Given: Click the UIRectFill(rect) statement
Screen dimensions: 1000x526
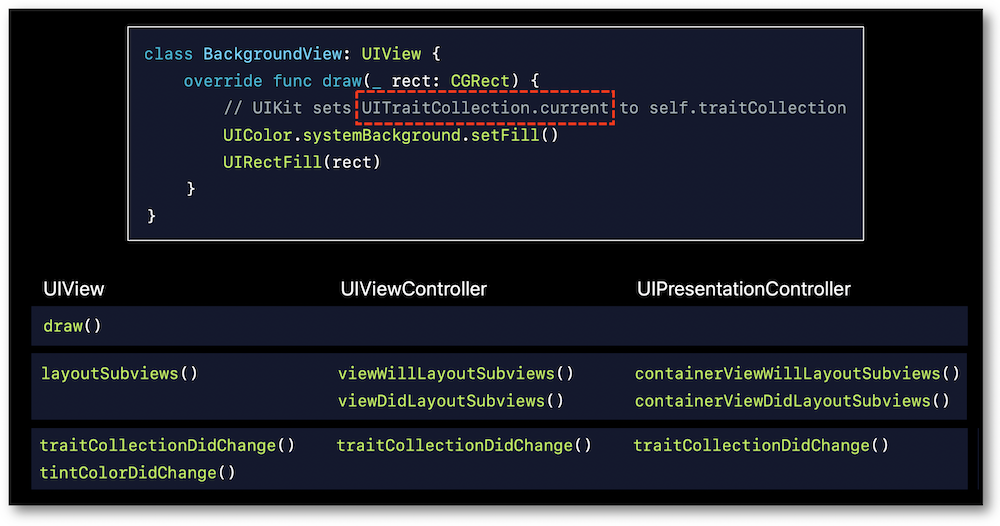Looking at the screenshot, I should [x=302, y=162].
